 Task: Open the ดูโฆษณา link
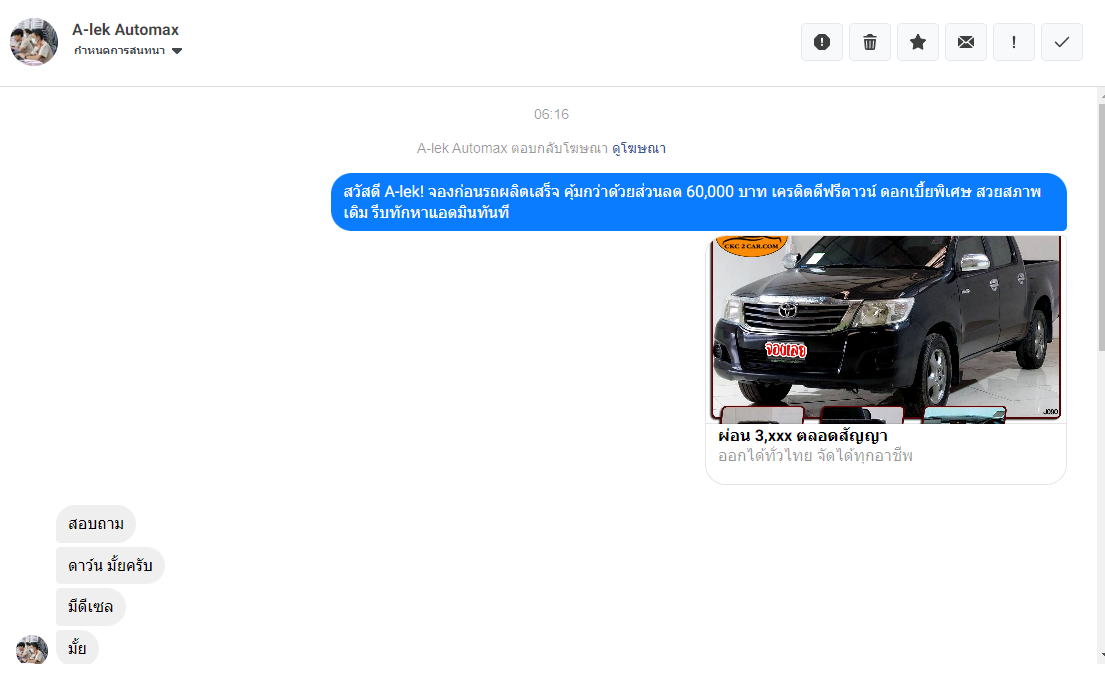click(638, 148)
